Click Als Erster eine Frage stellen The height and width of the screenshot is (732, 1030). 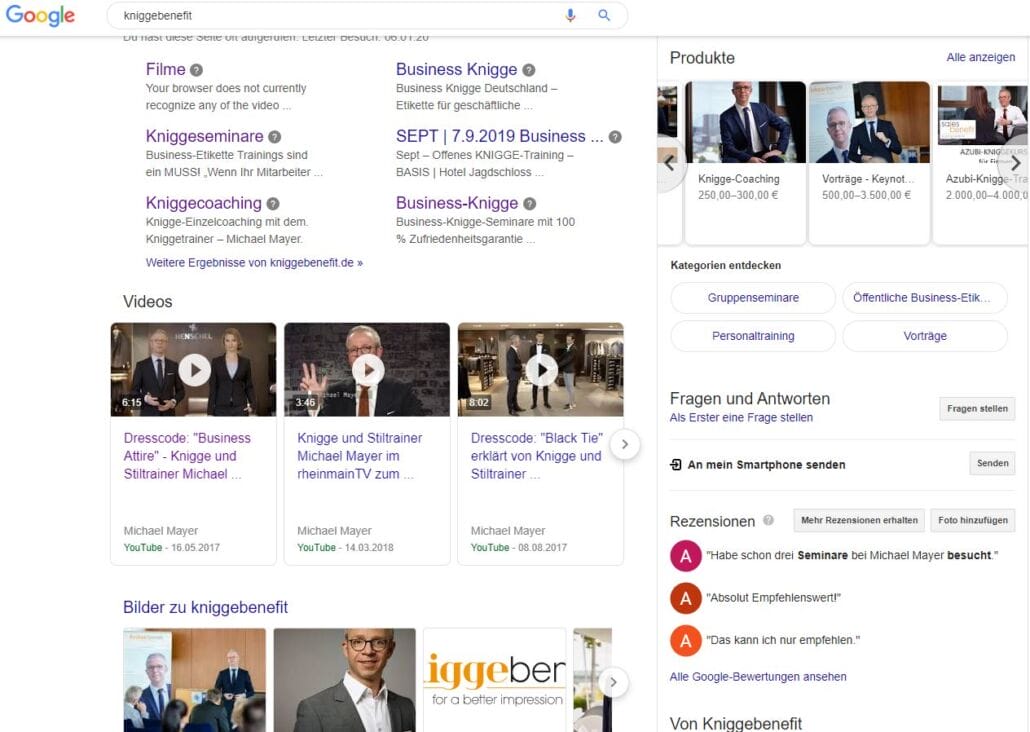point(741,417)
